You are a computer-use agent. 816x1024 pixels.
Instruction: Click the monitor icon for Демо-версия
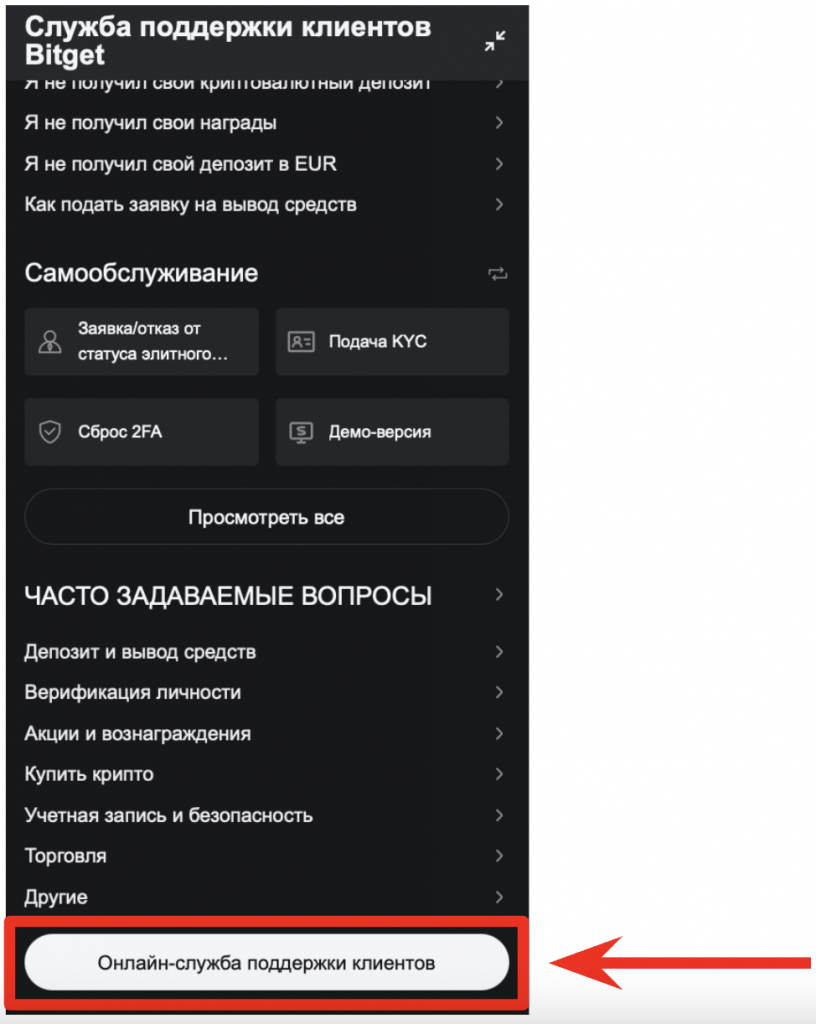[301, 432]
